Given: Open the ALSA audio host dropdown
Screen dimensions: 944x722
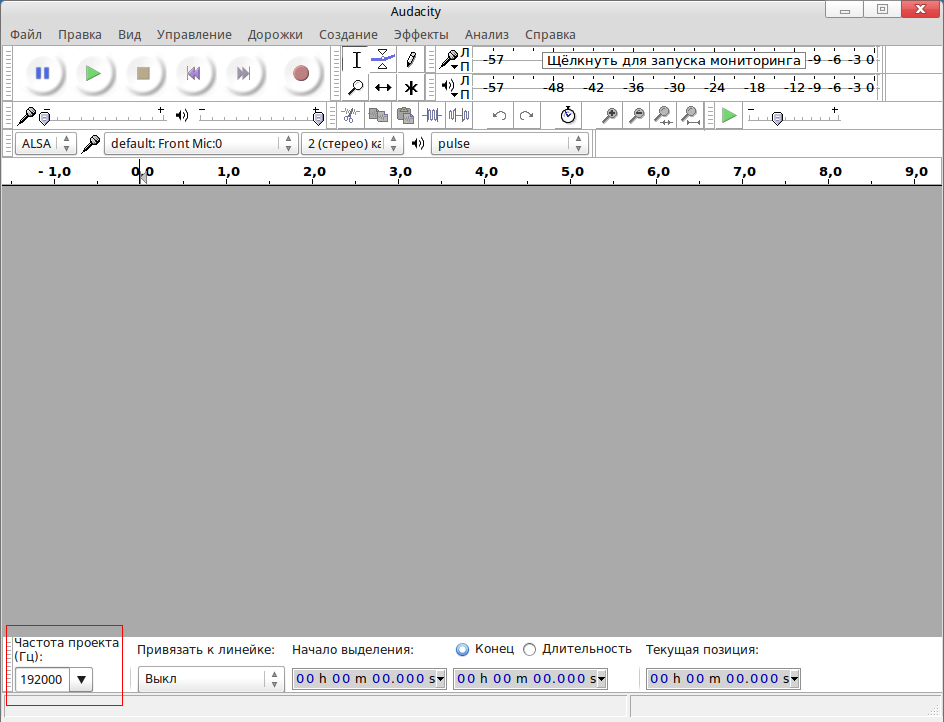Looking at the screenshot, I should pos(46,143).
